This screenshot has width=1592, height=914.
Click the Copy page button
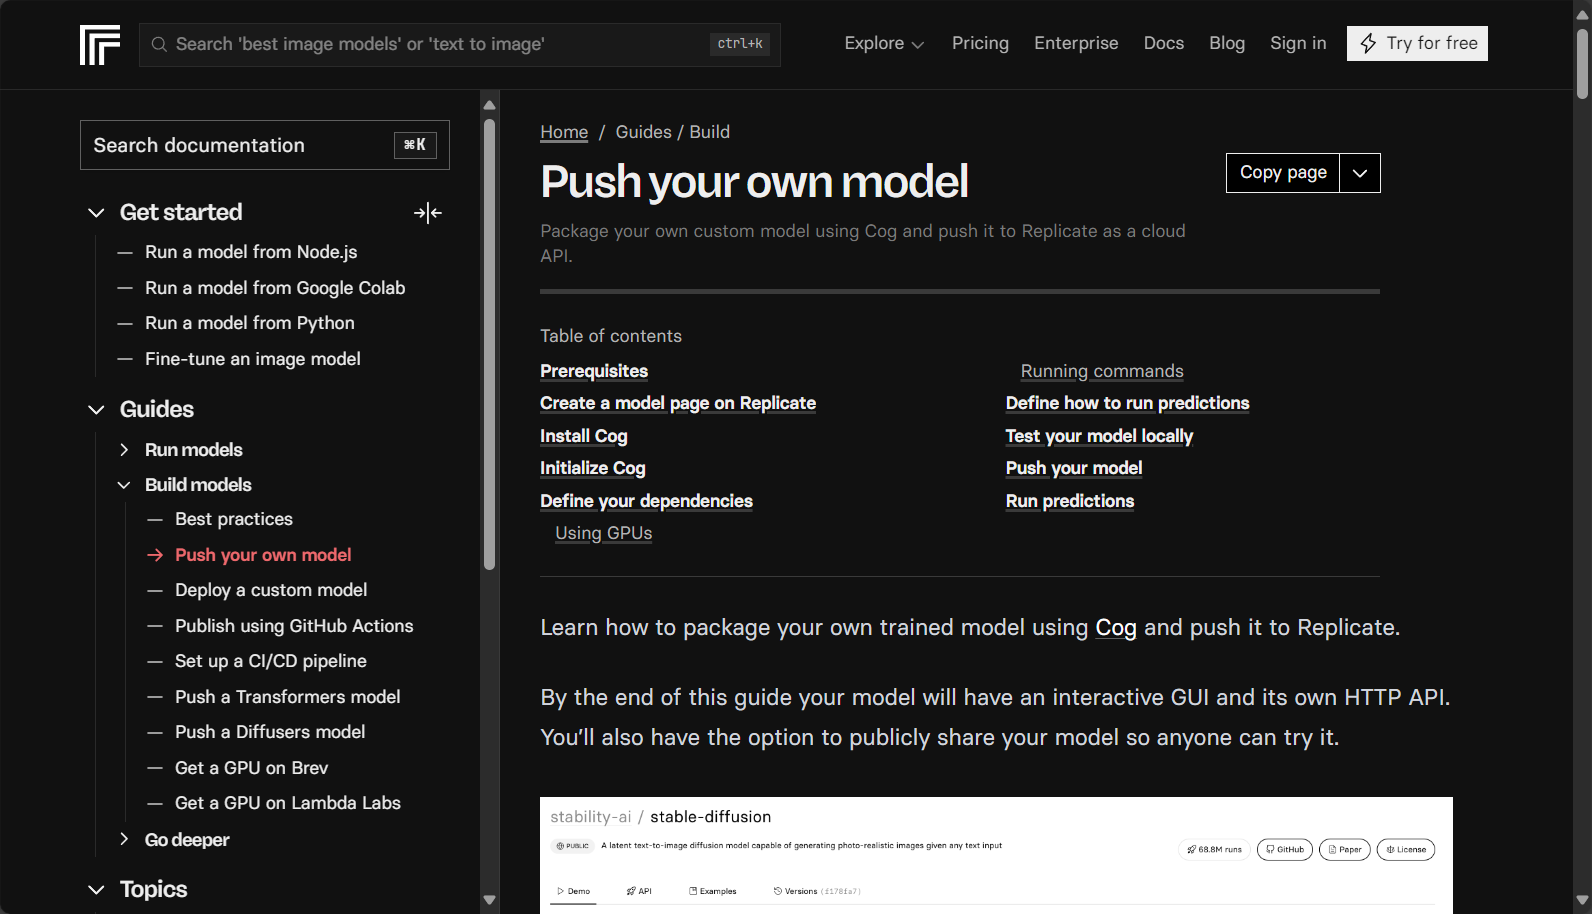tap(1283, 173)
